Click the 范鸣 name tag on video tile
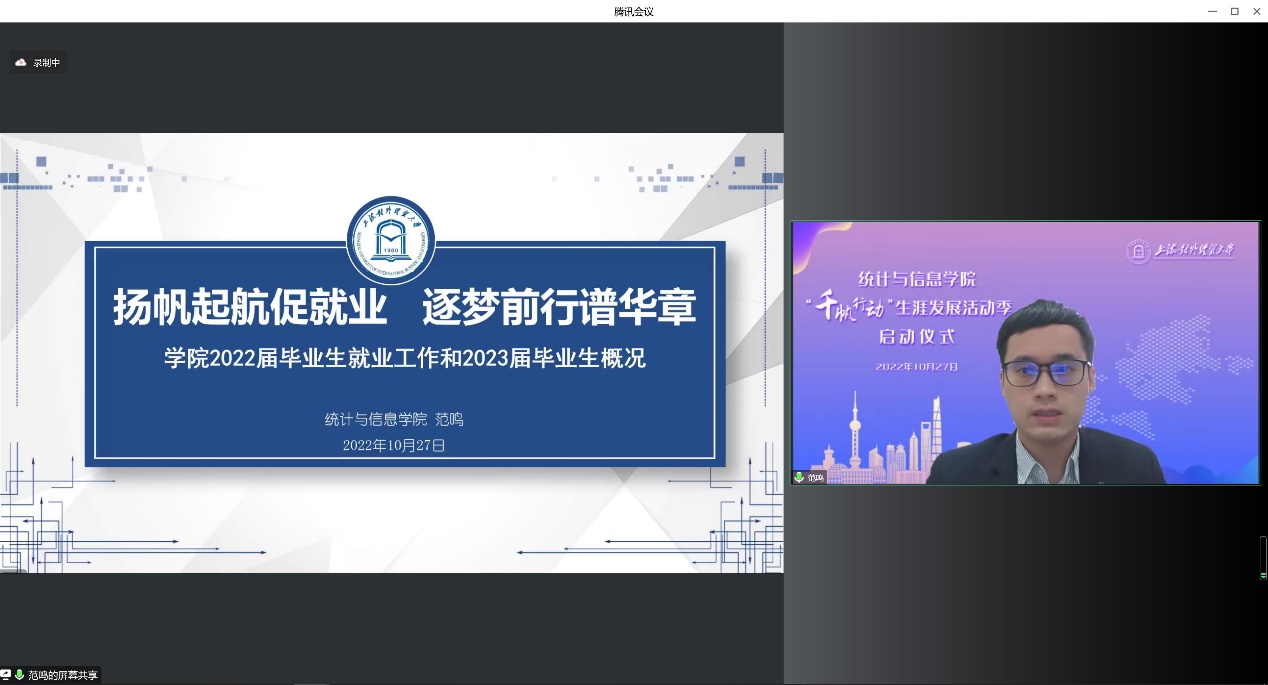 coord(816,477)
